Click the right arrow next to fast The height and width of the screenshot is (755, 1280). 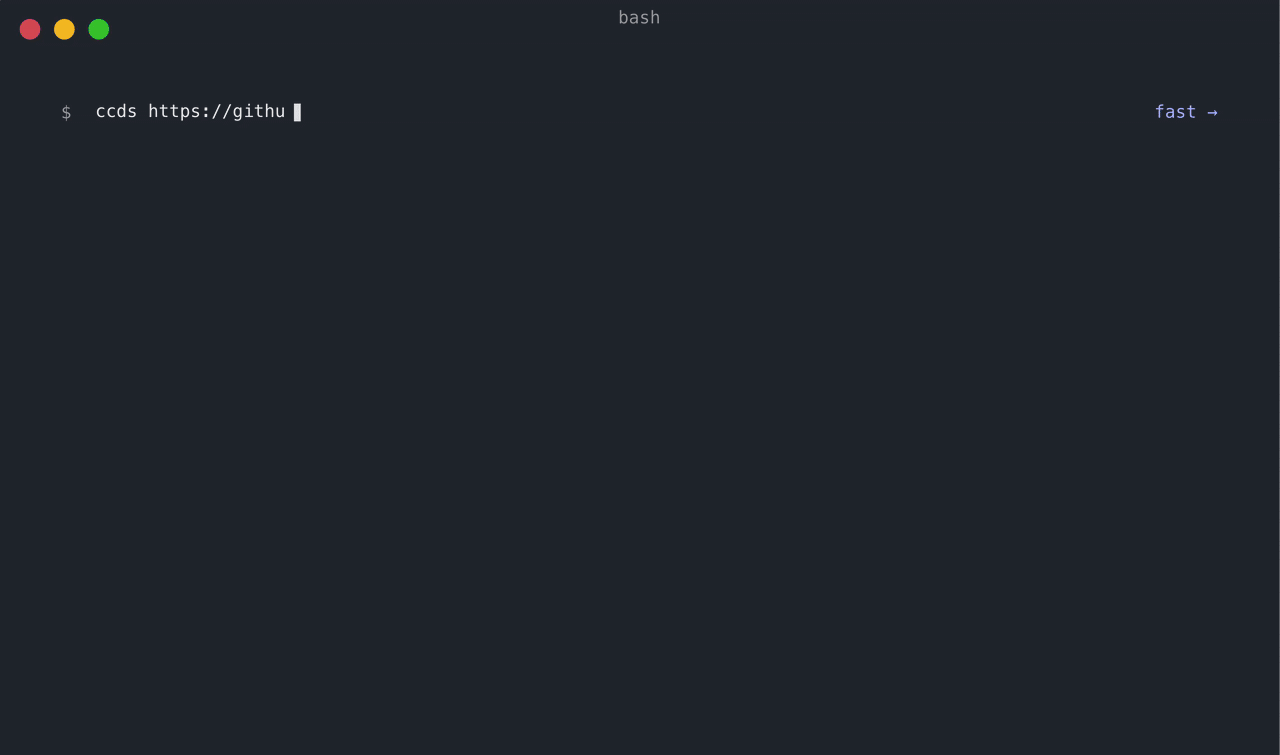click(x=1212, y=112)
